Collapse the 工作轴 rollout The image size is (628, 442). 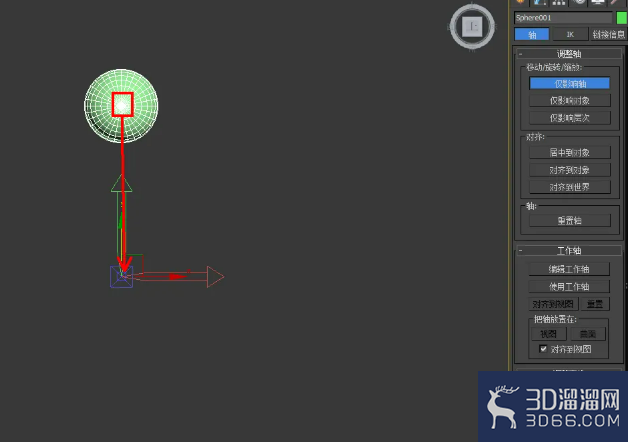(x=569, y=251)
